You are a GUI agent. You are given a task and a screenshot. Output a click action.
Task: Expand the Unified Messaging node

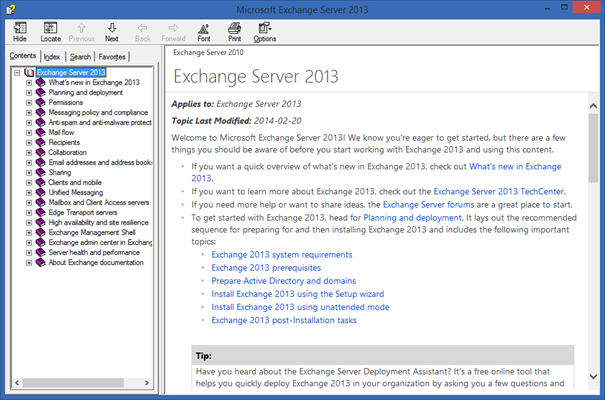[x=29, y=191]
